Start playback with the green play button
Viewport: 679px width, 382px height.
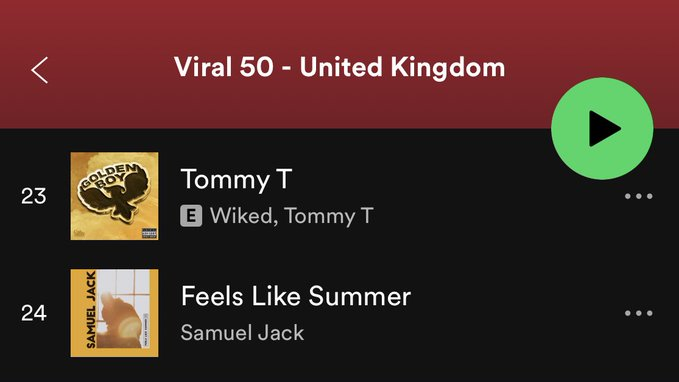coord(602,129)
